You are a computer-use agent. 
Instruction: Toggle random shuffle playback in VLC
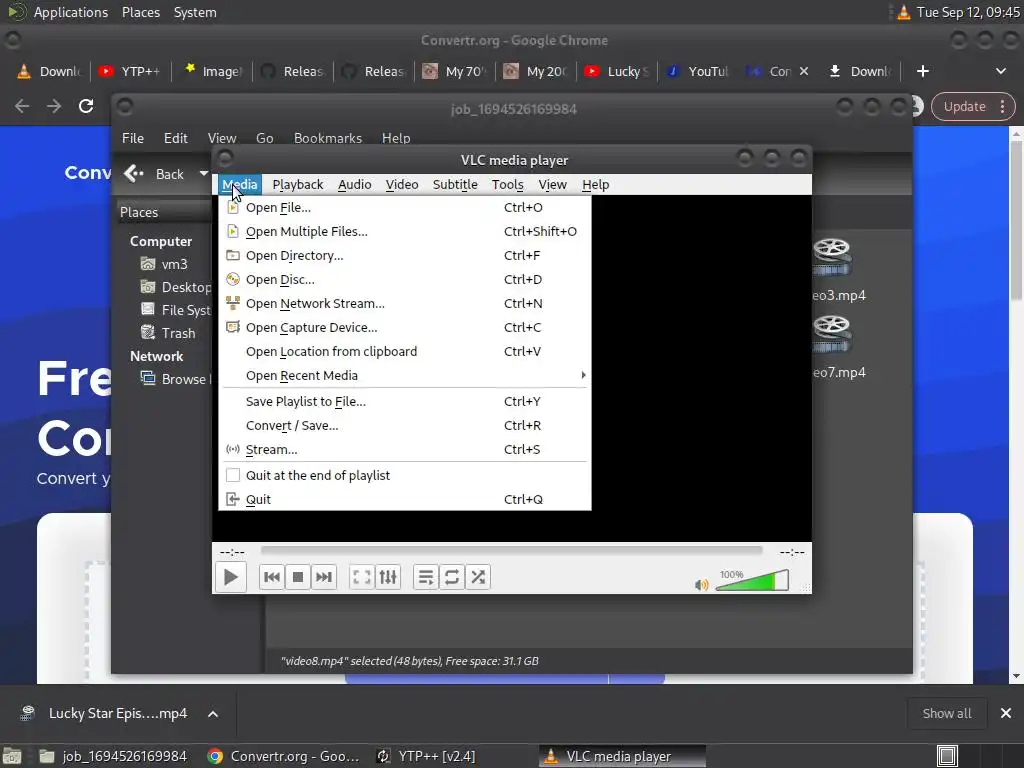pyautogui.click(x=478, y=577)
